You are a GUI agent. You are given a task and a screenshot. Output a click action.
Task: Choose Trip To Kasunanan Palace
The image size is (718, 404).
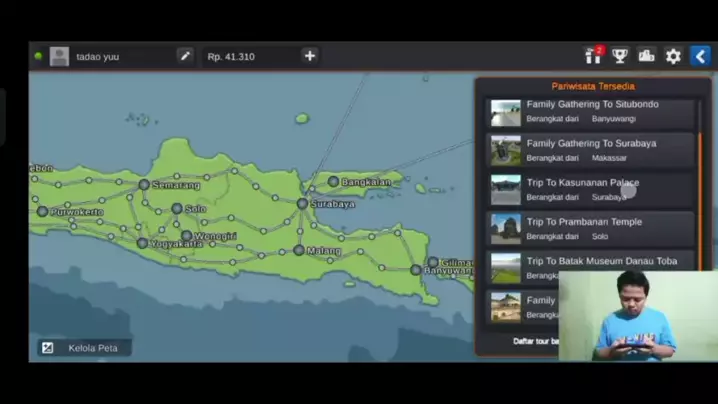click(591, 189)
